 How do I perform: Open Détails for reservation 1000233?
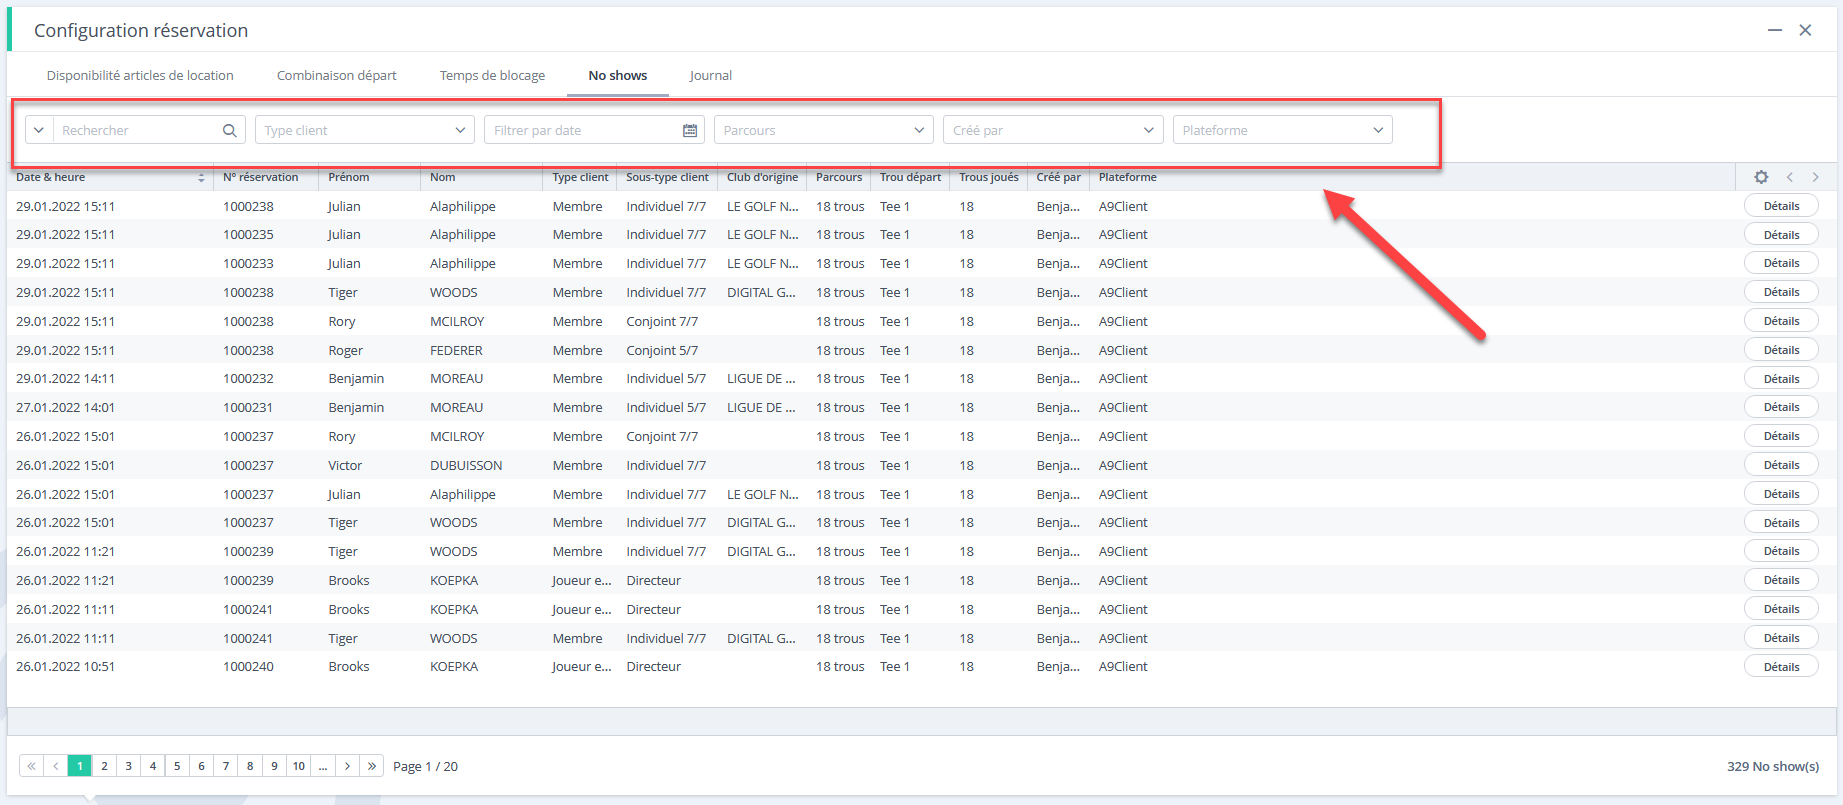click(1781, 263)
